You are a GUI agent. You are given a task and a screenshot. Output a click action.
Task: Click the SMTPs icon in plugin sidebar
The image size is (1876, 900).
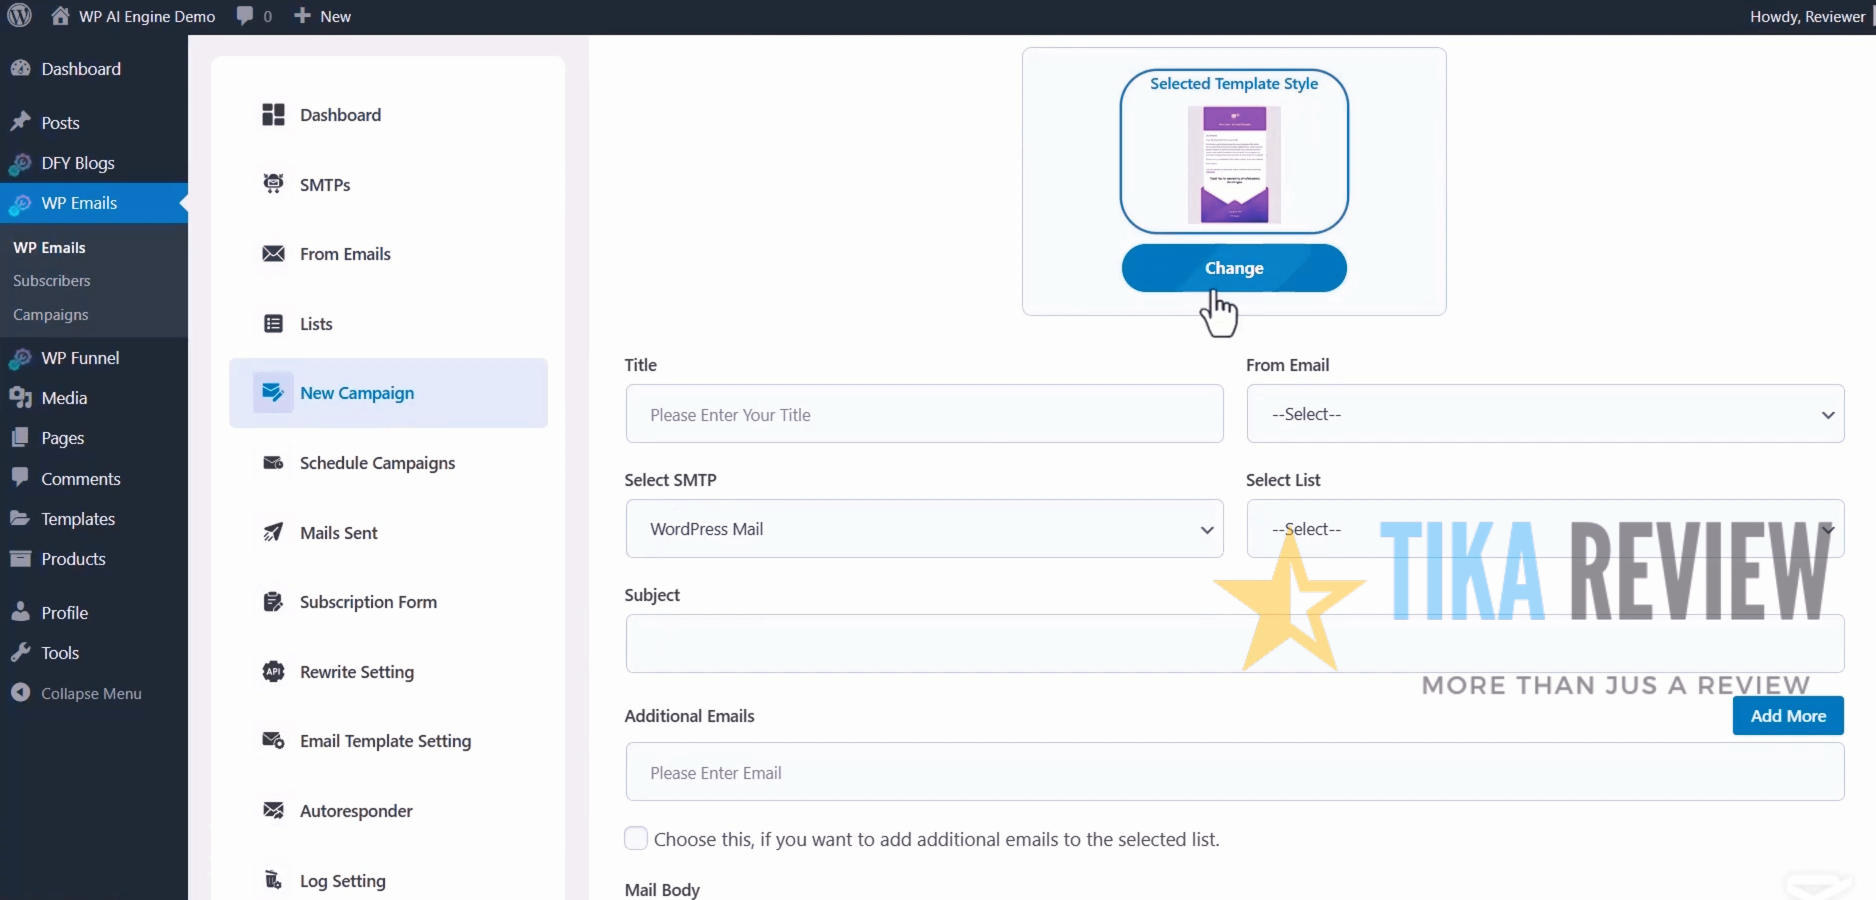pos(273,184)
